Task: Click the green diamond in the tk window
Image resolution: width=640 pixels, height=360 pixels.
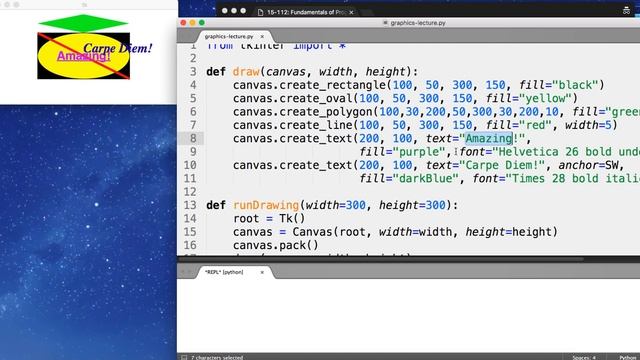Action: 83,23
